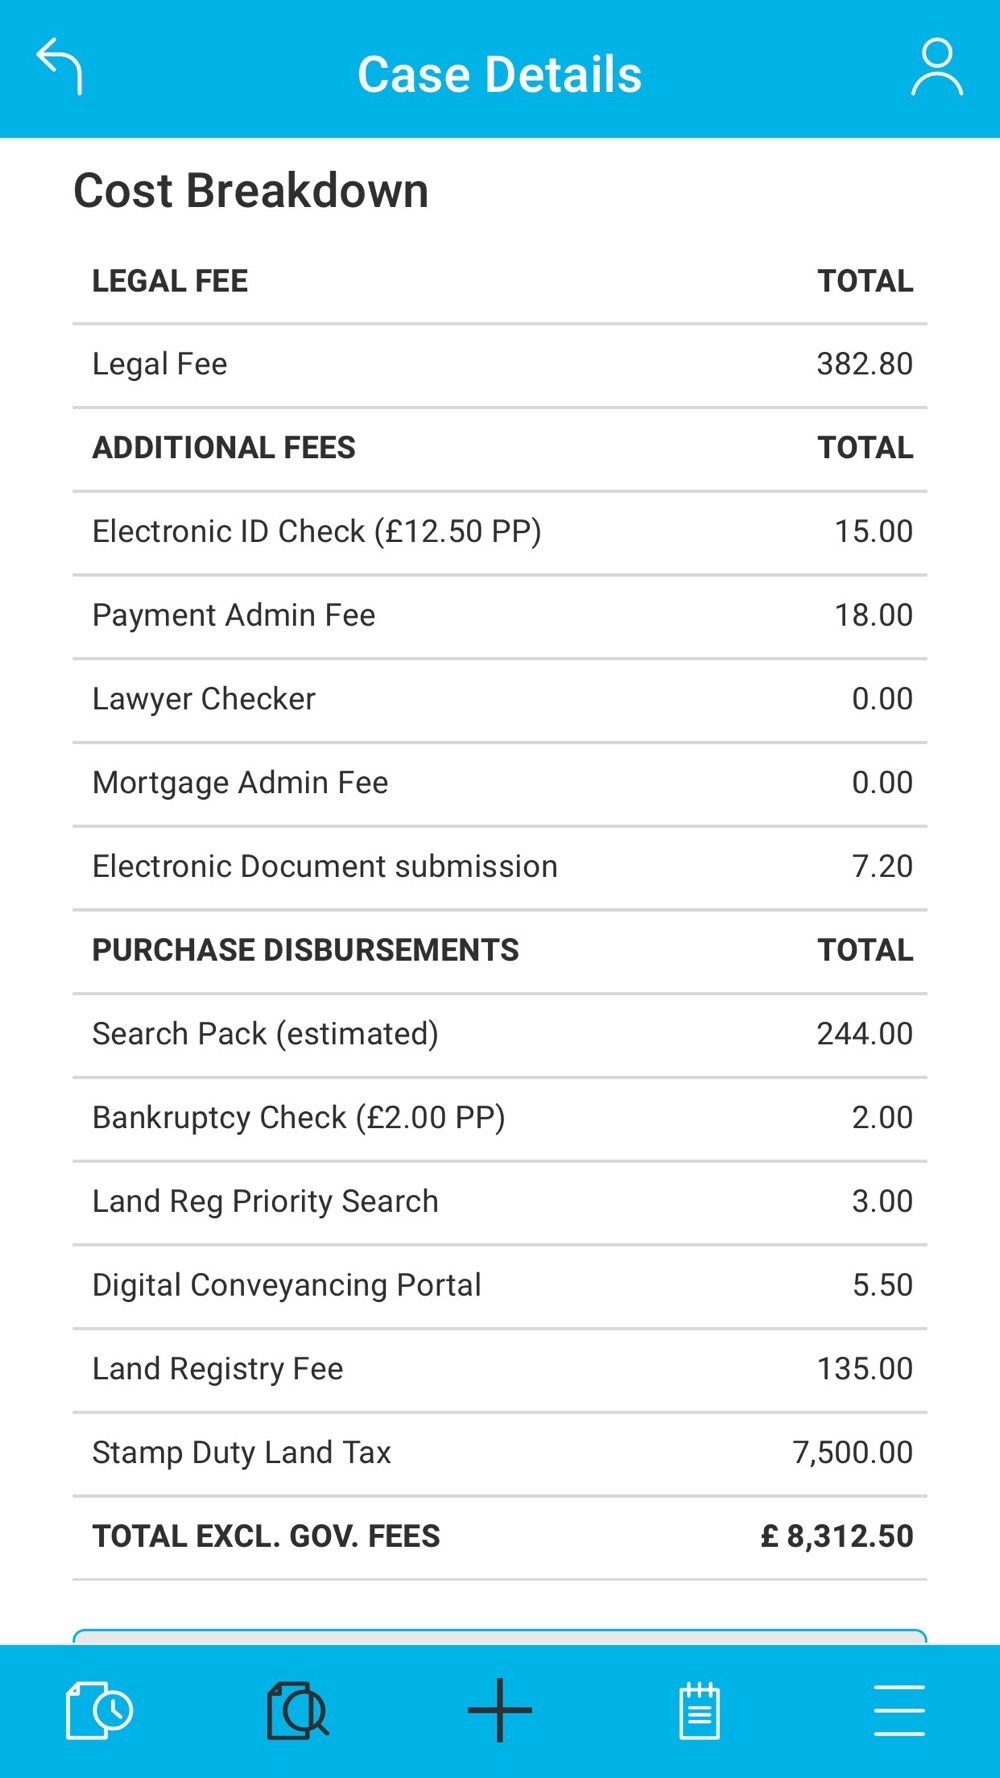Viewport: 1000px width, 1778px height.
Task: Open the notepad icon
Action: (699, 1710)
